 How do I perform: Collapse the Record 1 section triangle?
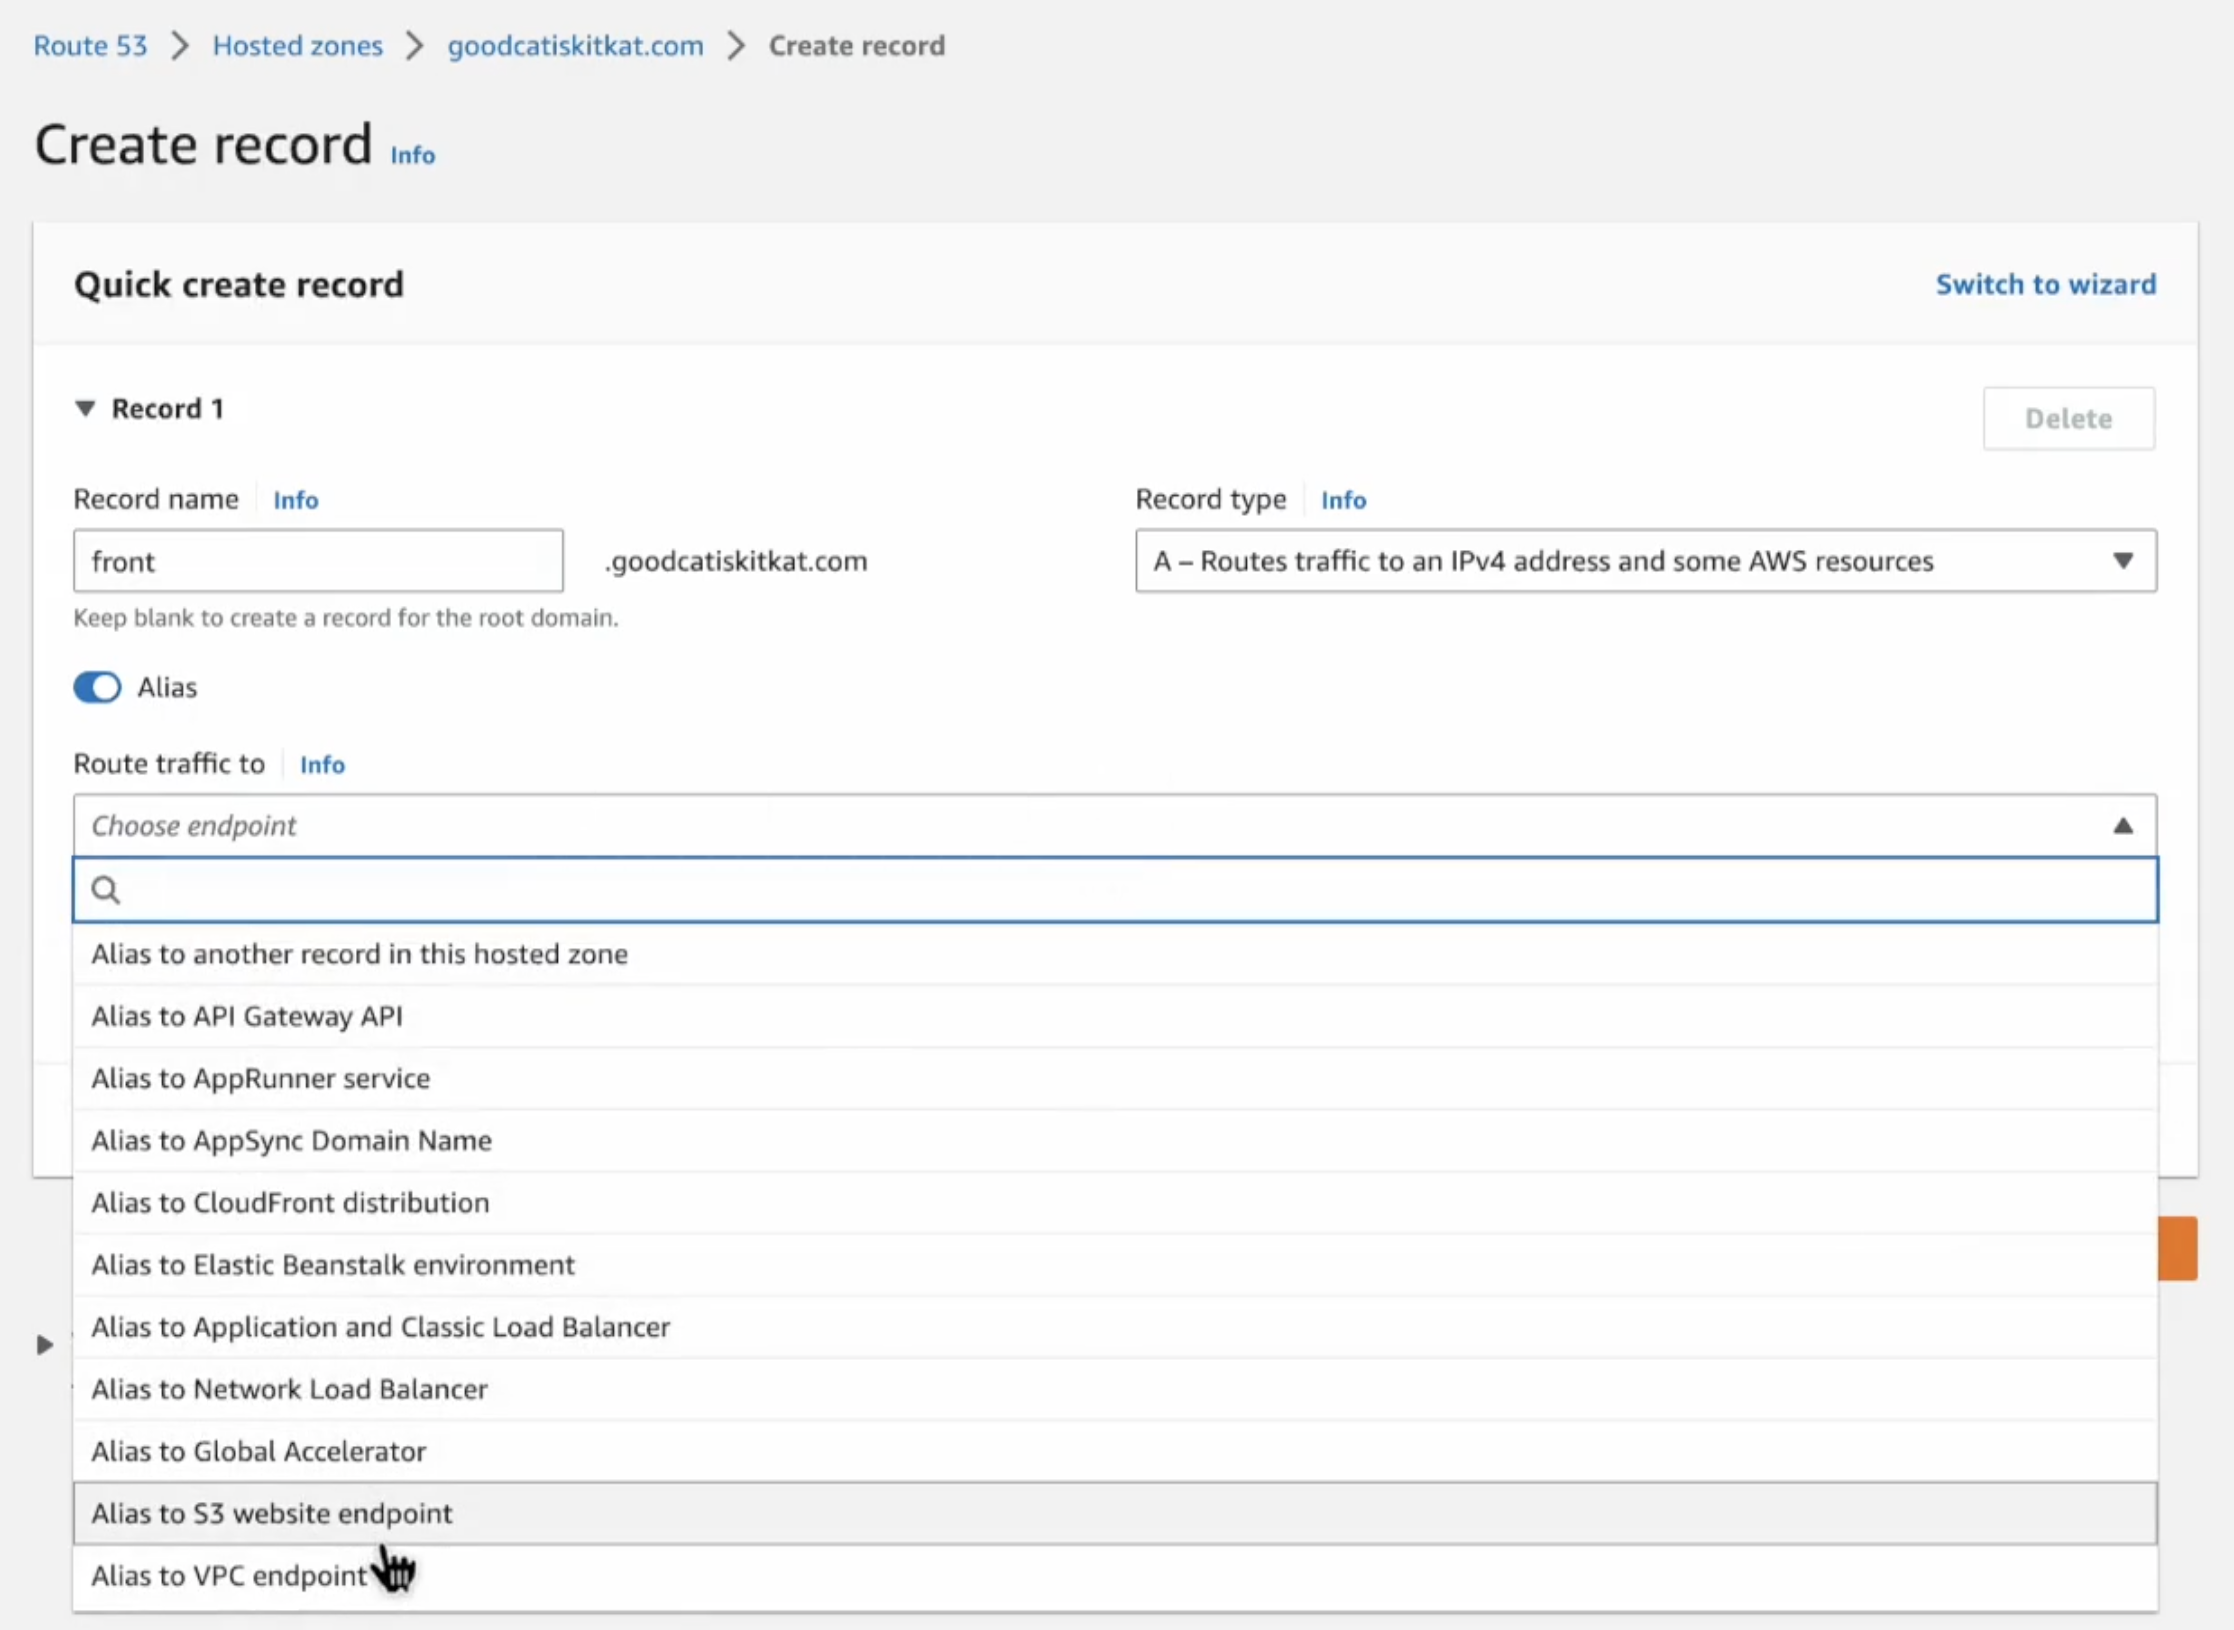pos(85,408)
